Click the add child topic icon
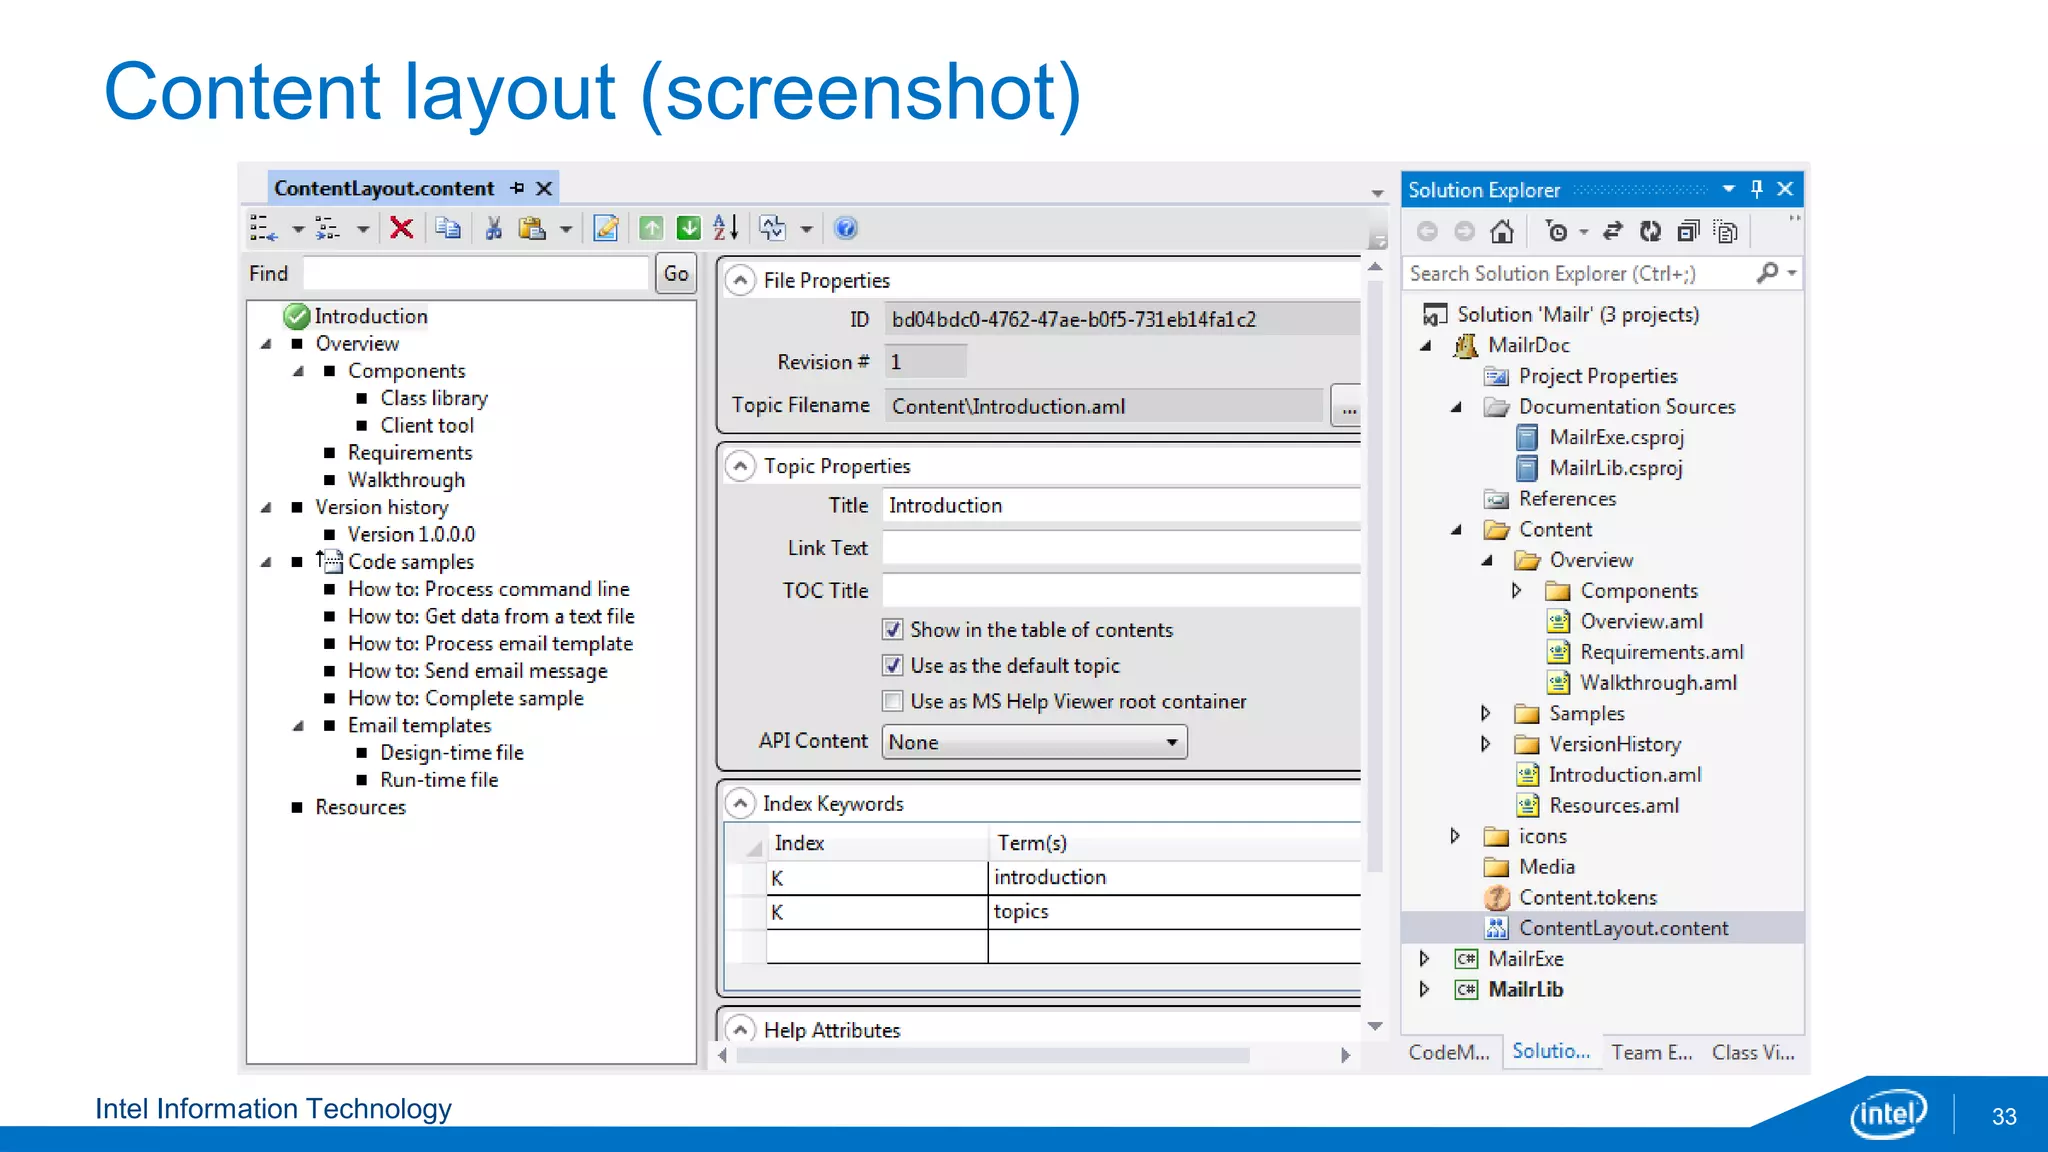Screen dimensions: 2048x1152 click(x=328, y=229)
